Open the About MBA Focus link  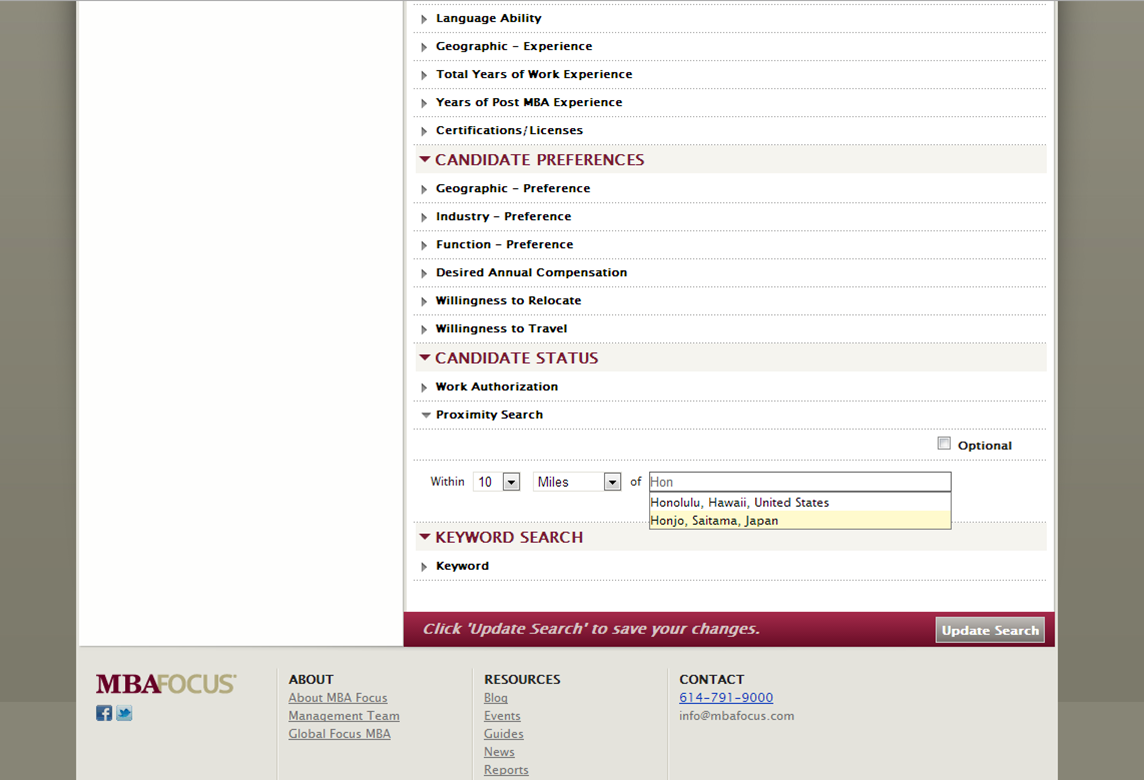338,698
